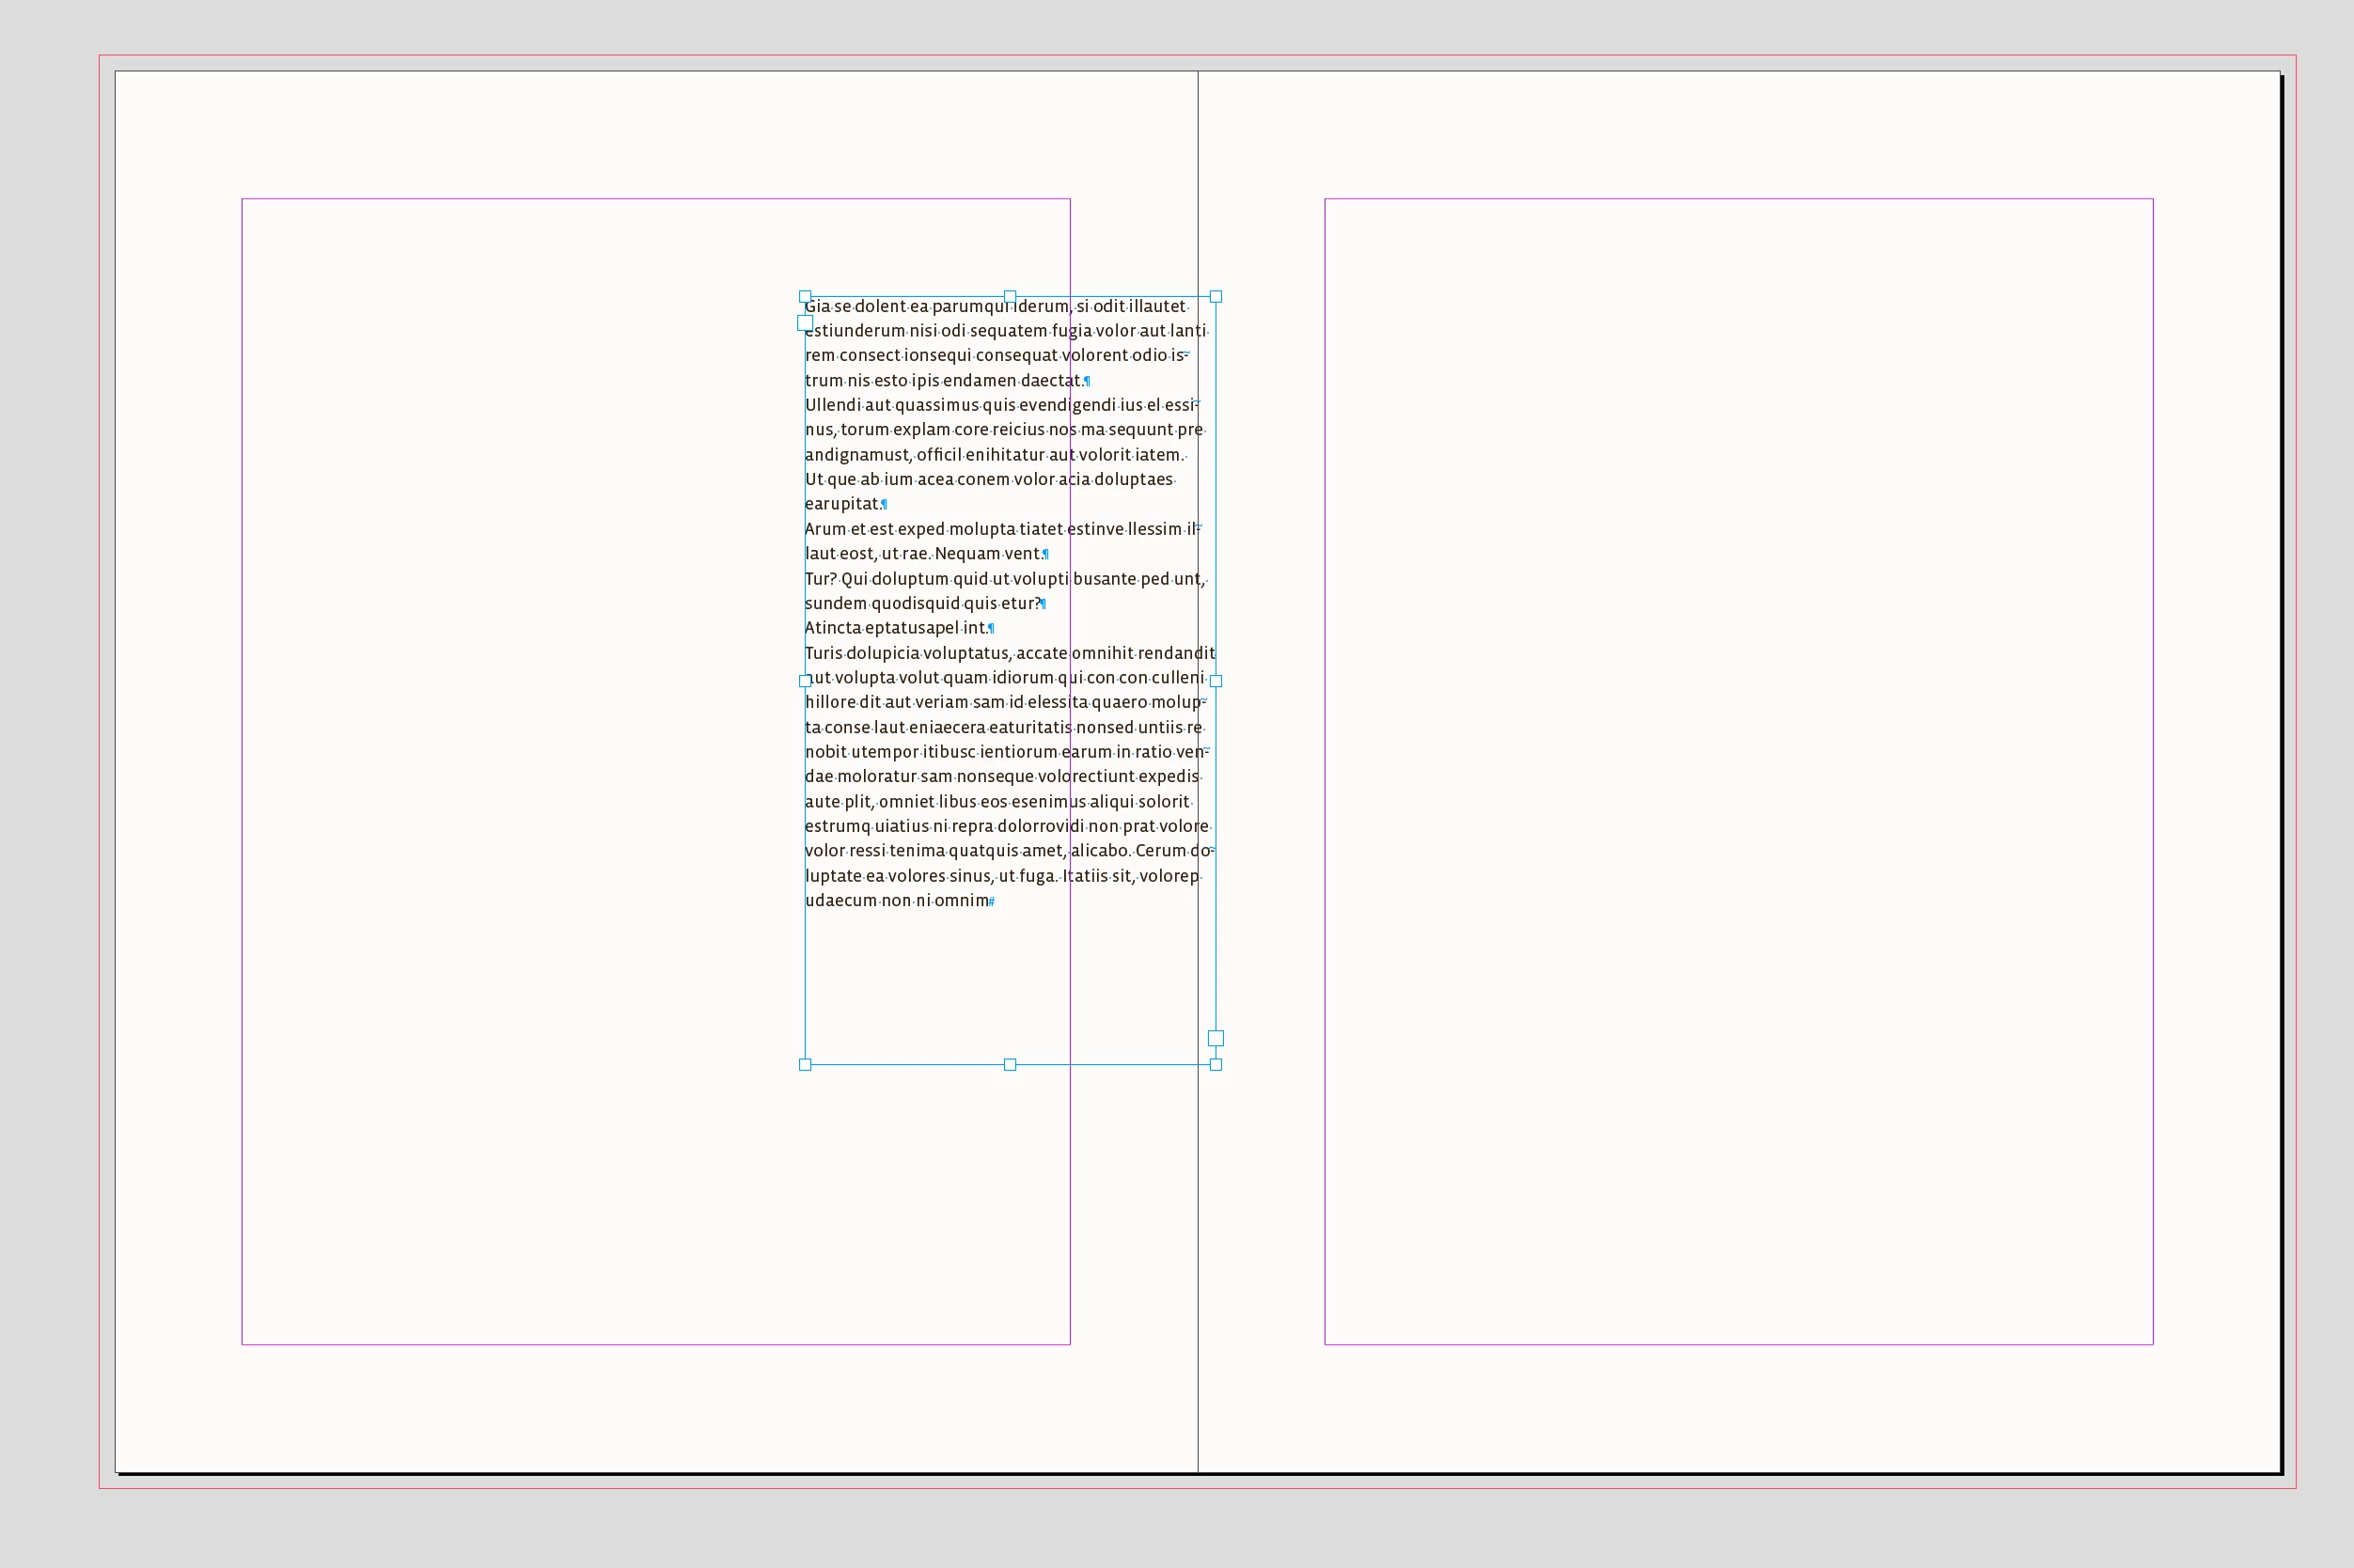Click the text frame's in port box
2354x1568 pixels.
click(x=805, y=323)
